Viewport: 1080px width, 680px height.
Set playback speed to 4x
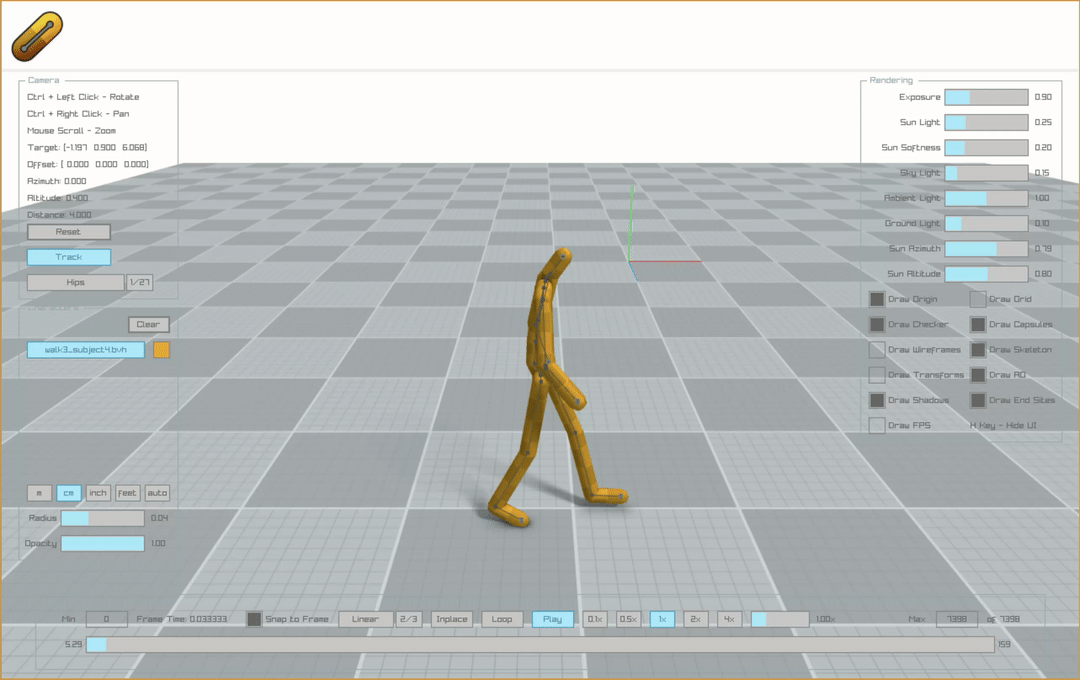[x=729, y=619]
